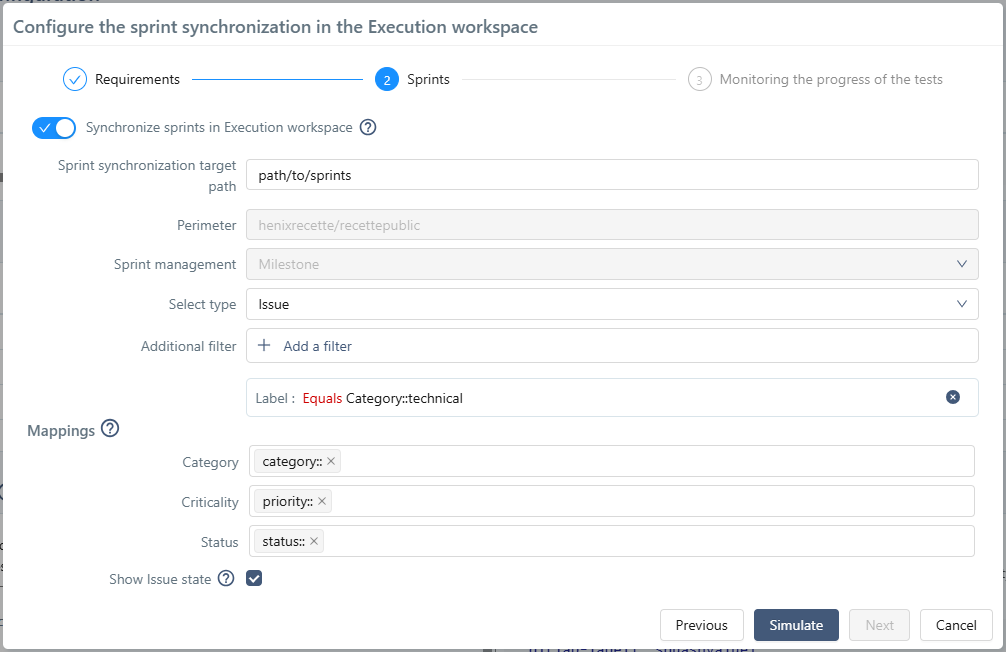
Task: Remove the Label Equals Category::technical filter
Action: point(952,396)
